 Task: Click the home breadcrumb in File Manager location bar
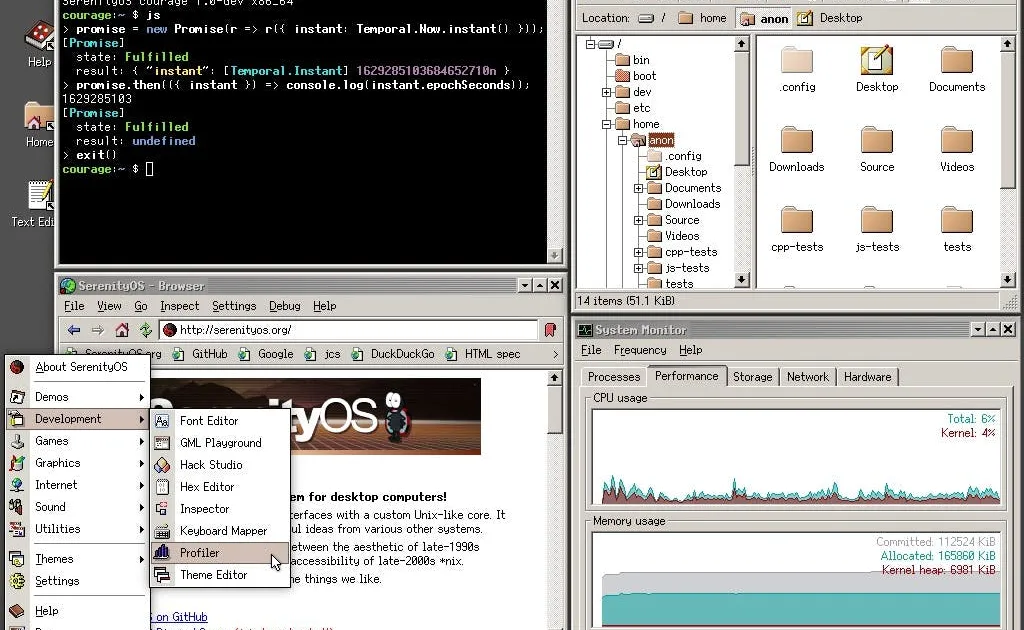tap(703, 18)
